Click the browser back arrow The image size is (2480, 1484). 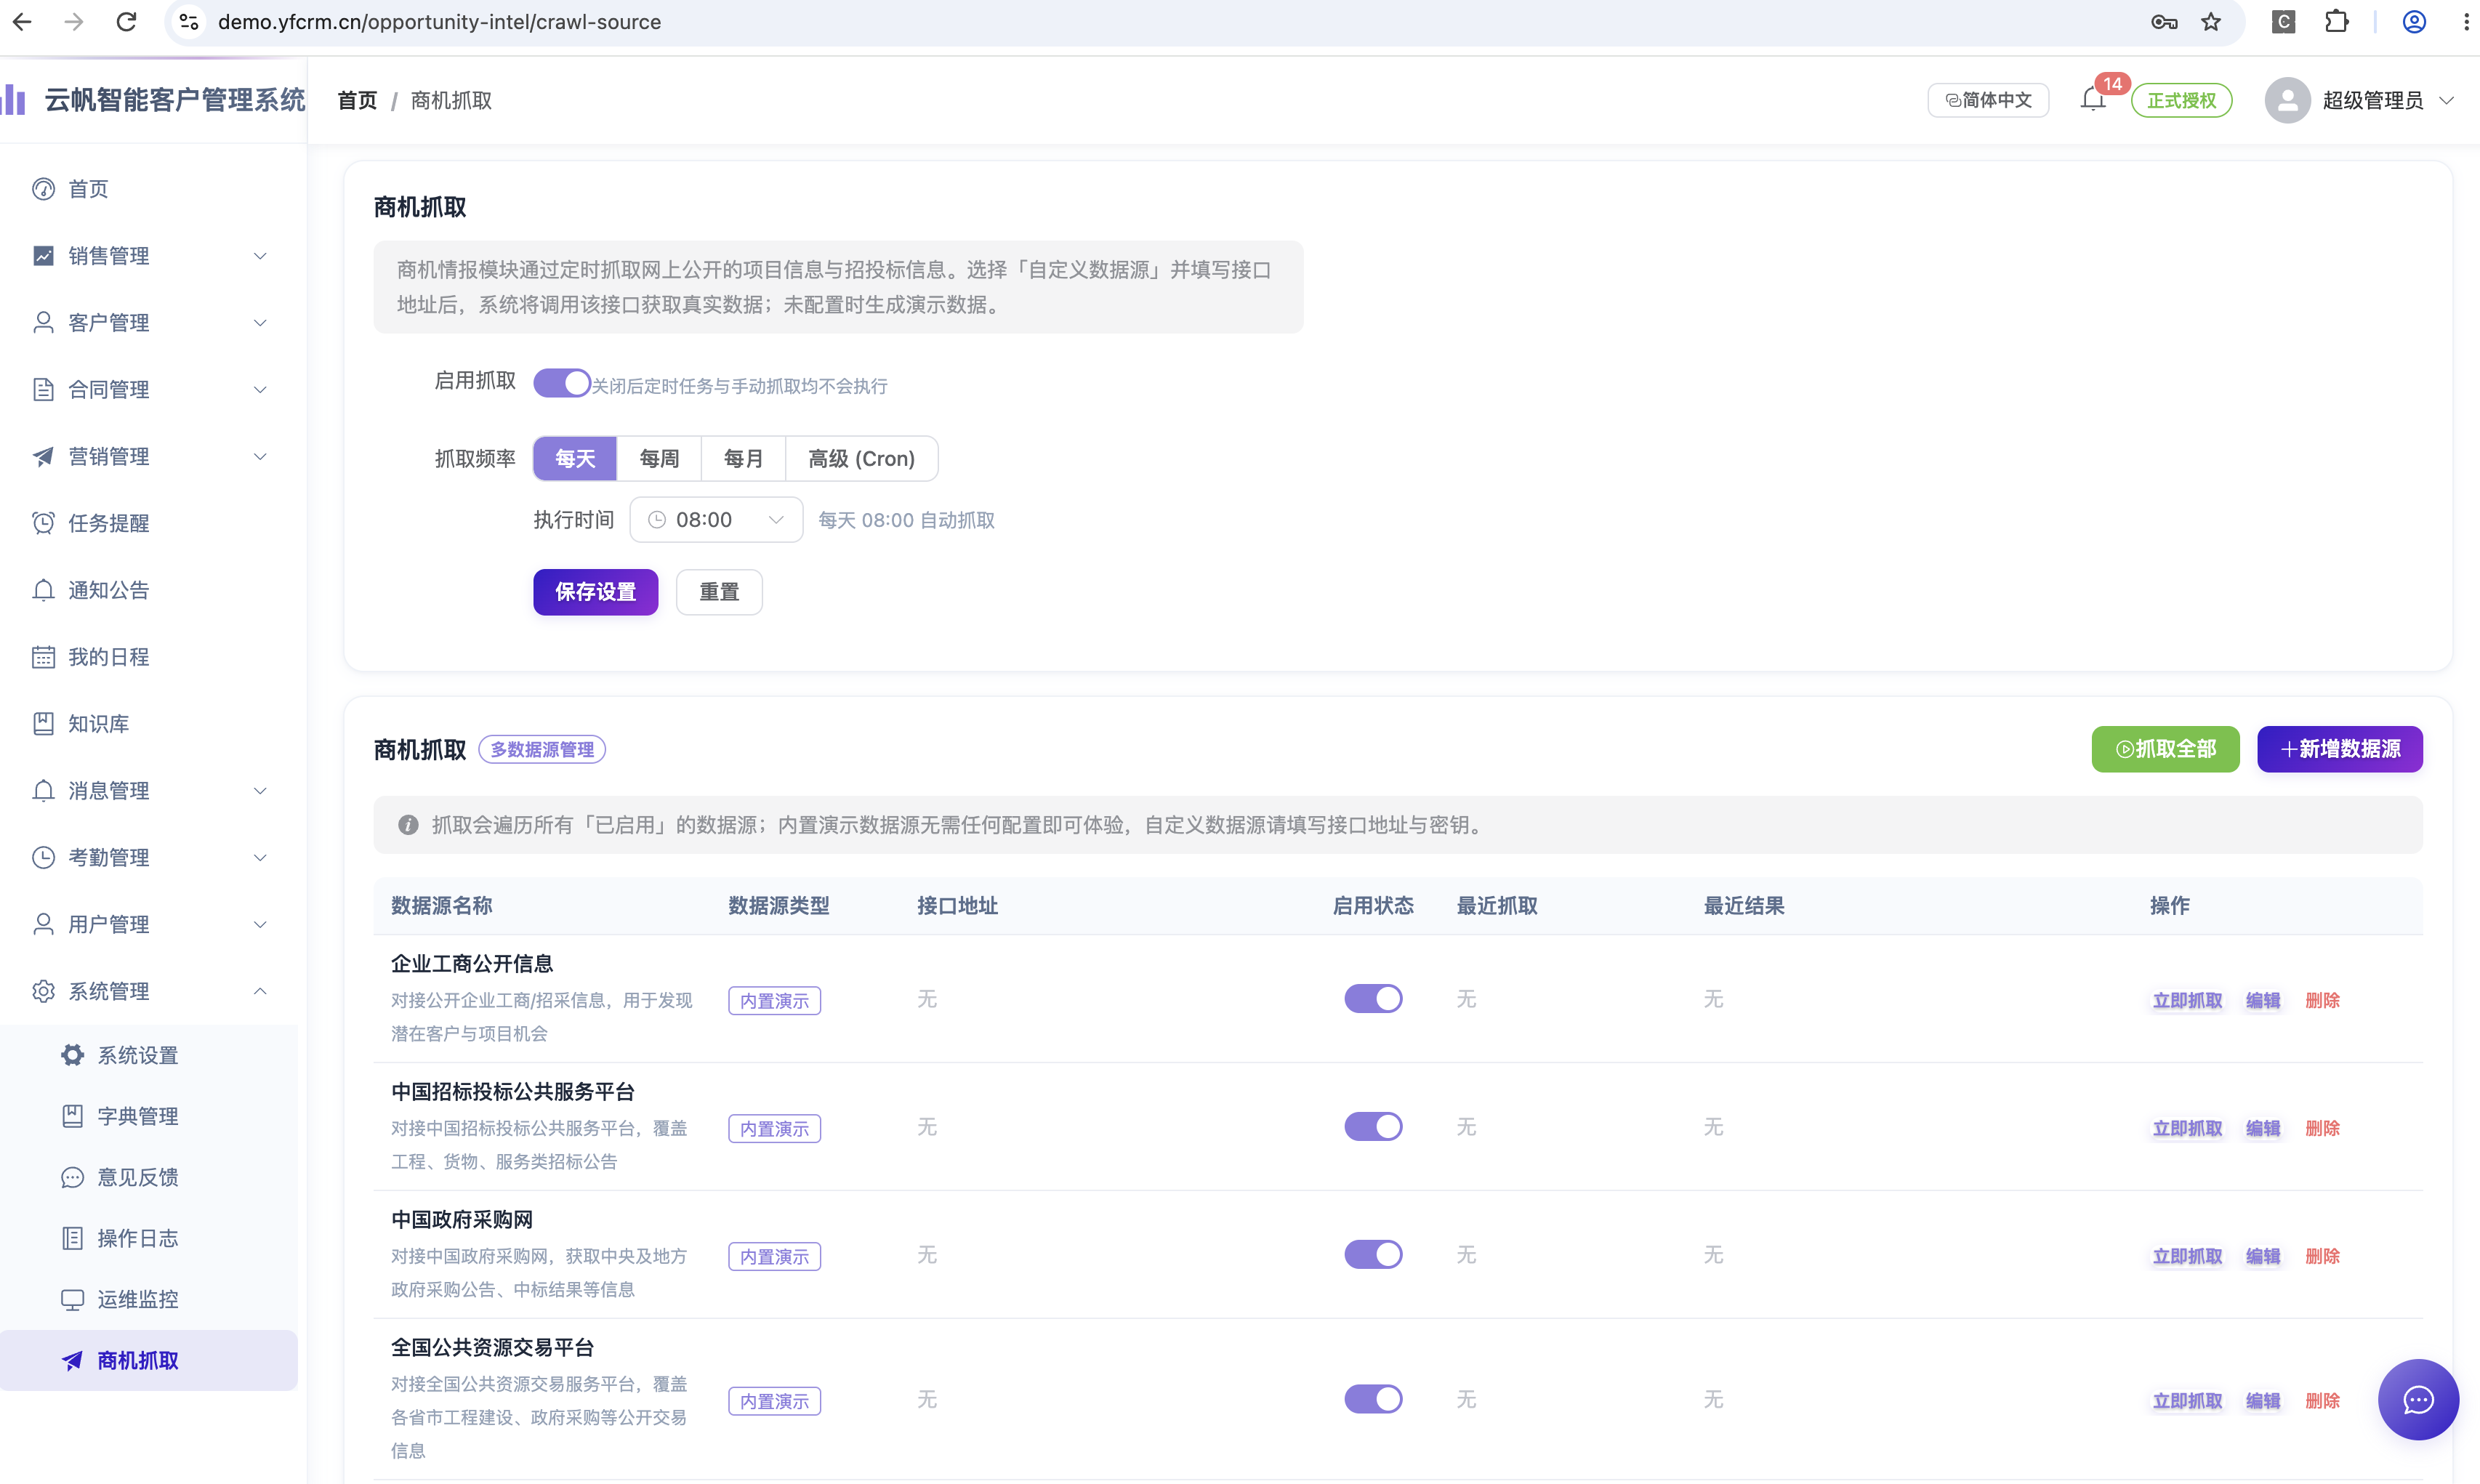[x=22, y=22]
